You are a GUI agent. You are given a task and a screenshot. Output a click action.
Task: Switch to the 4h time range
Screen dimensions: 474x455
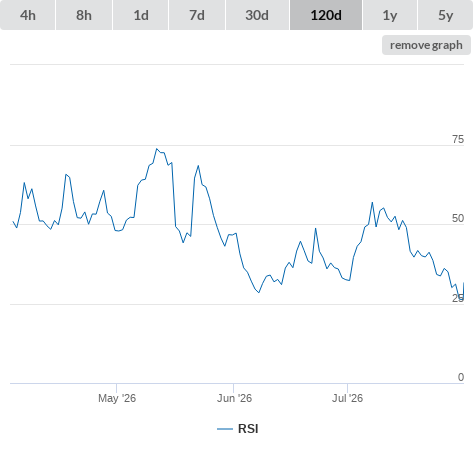click(x=28, y=15)
